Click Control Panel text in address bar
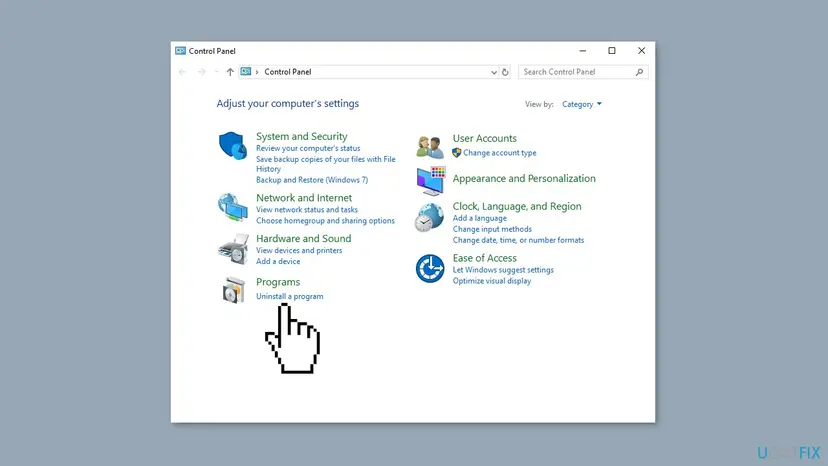 tap(288, 72)
